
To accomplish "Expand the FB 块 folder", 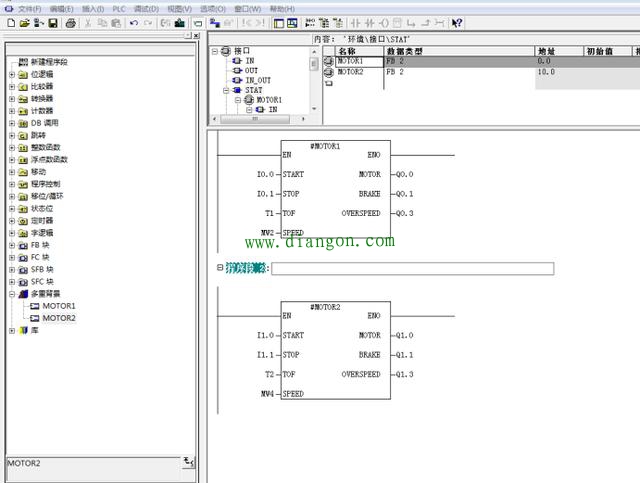I will pyautogui.click(x=12, y=245).
